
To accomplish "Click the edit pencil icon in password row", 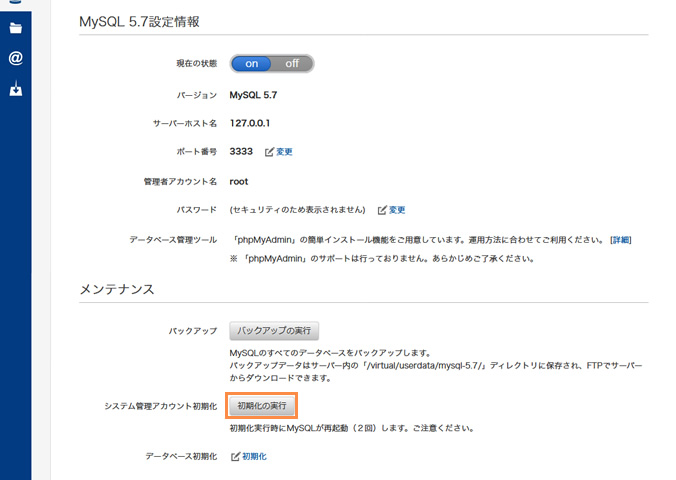I will 382,210.
